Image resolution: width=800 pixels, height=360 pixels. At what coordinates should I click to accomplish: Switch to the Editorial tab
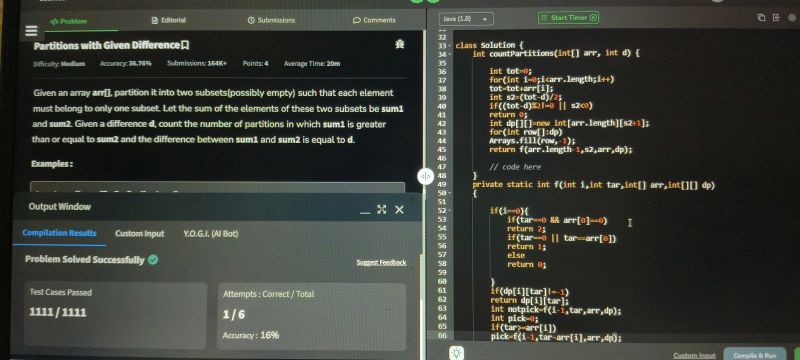169,20
